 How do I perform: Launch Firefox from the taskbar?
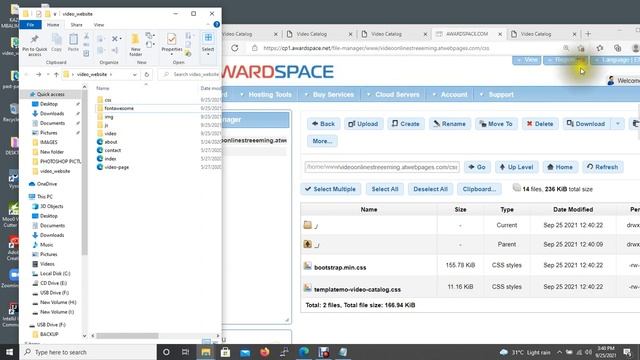click(264, 352)
